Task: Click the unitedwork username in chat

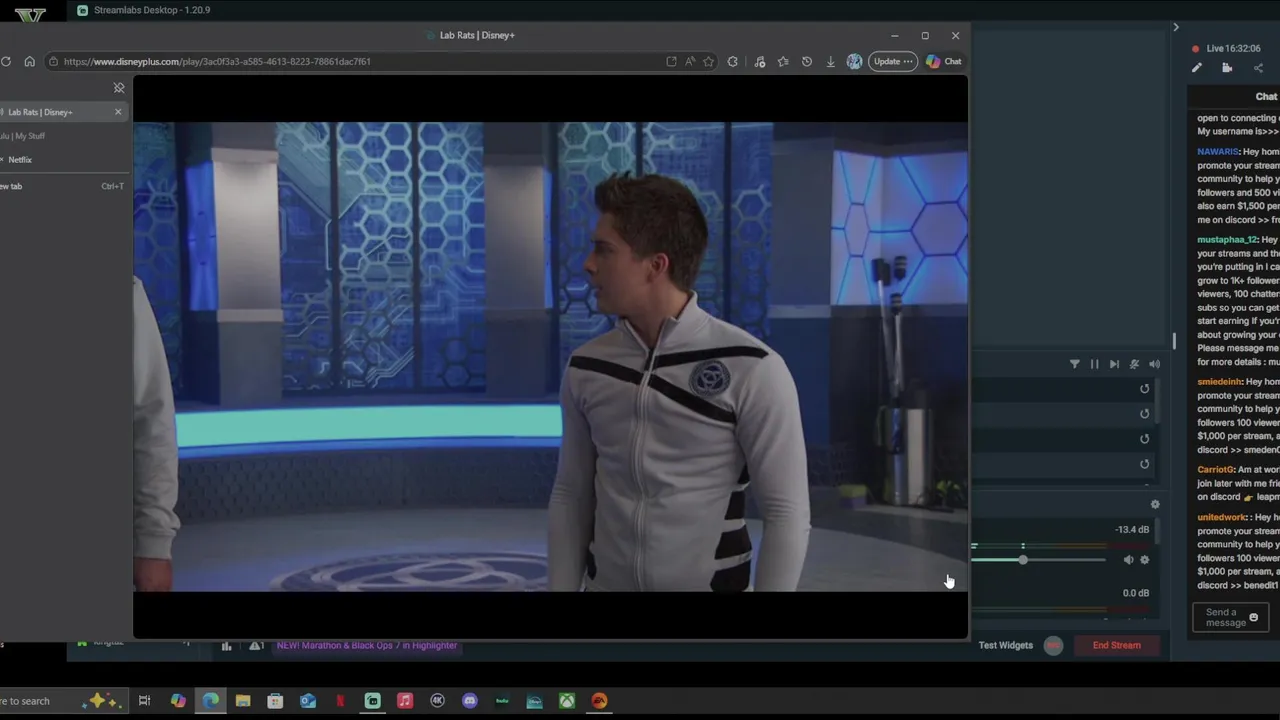Action: 1223,518
